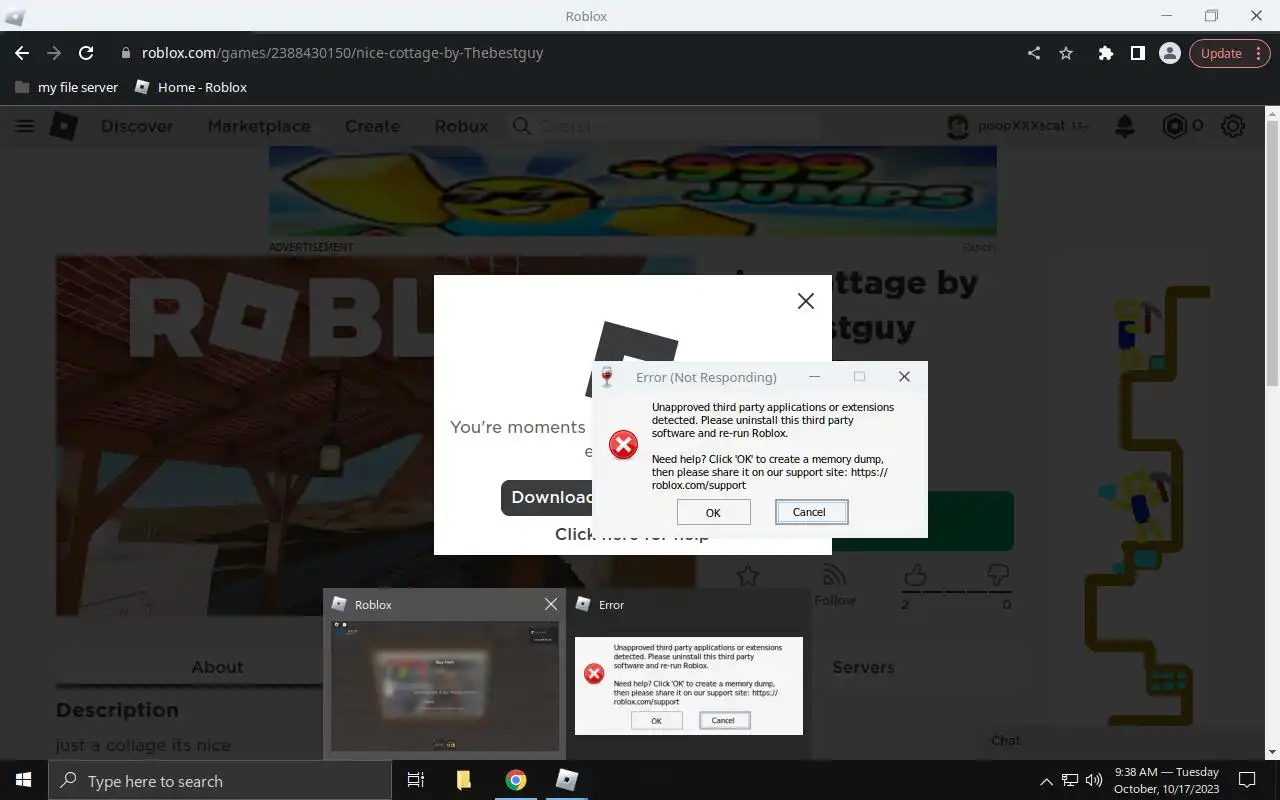Open the Windows Start menu
This screenshot has width=1280, height=800.
click(24, 780)
